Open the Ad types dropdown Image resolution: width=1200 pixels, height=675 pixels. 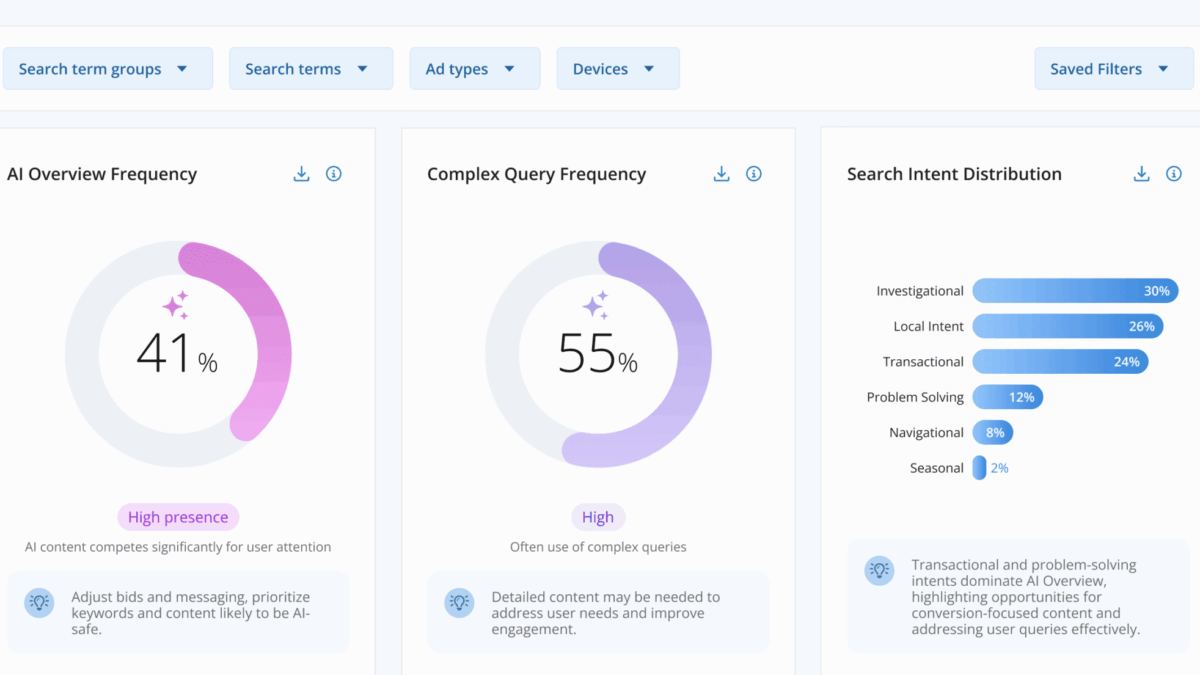click(474, 69)
